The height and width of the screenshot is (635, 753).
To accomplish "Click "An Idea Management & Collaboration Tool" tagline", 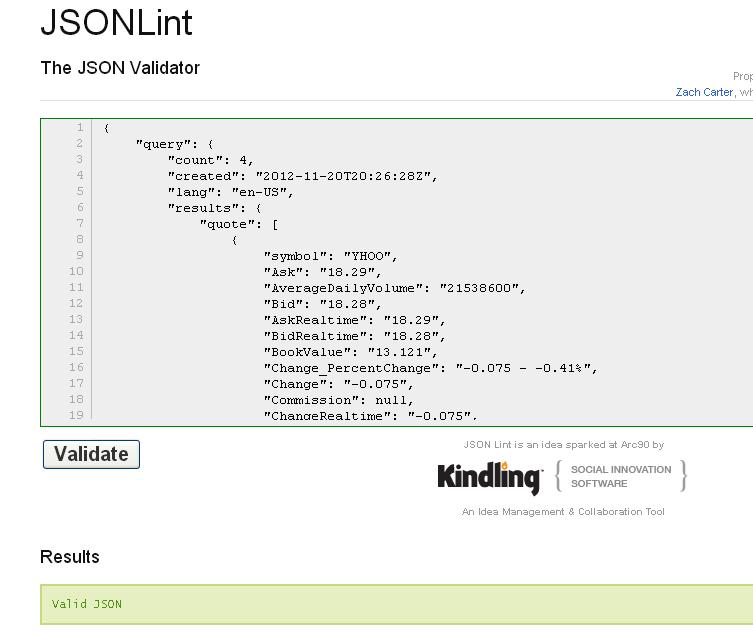I will click(x=563, y=512).
